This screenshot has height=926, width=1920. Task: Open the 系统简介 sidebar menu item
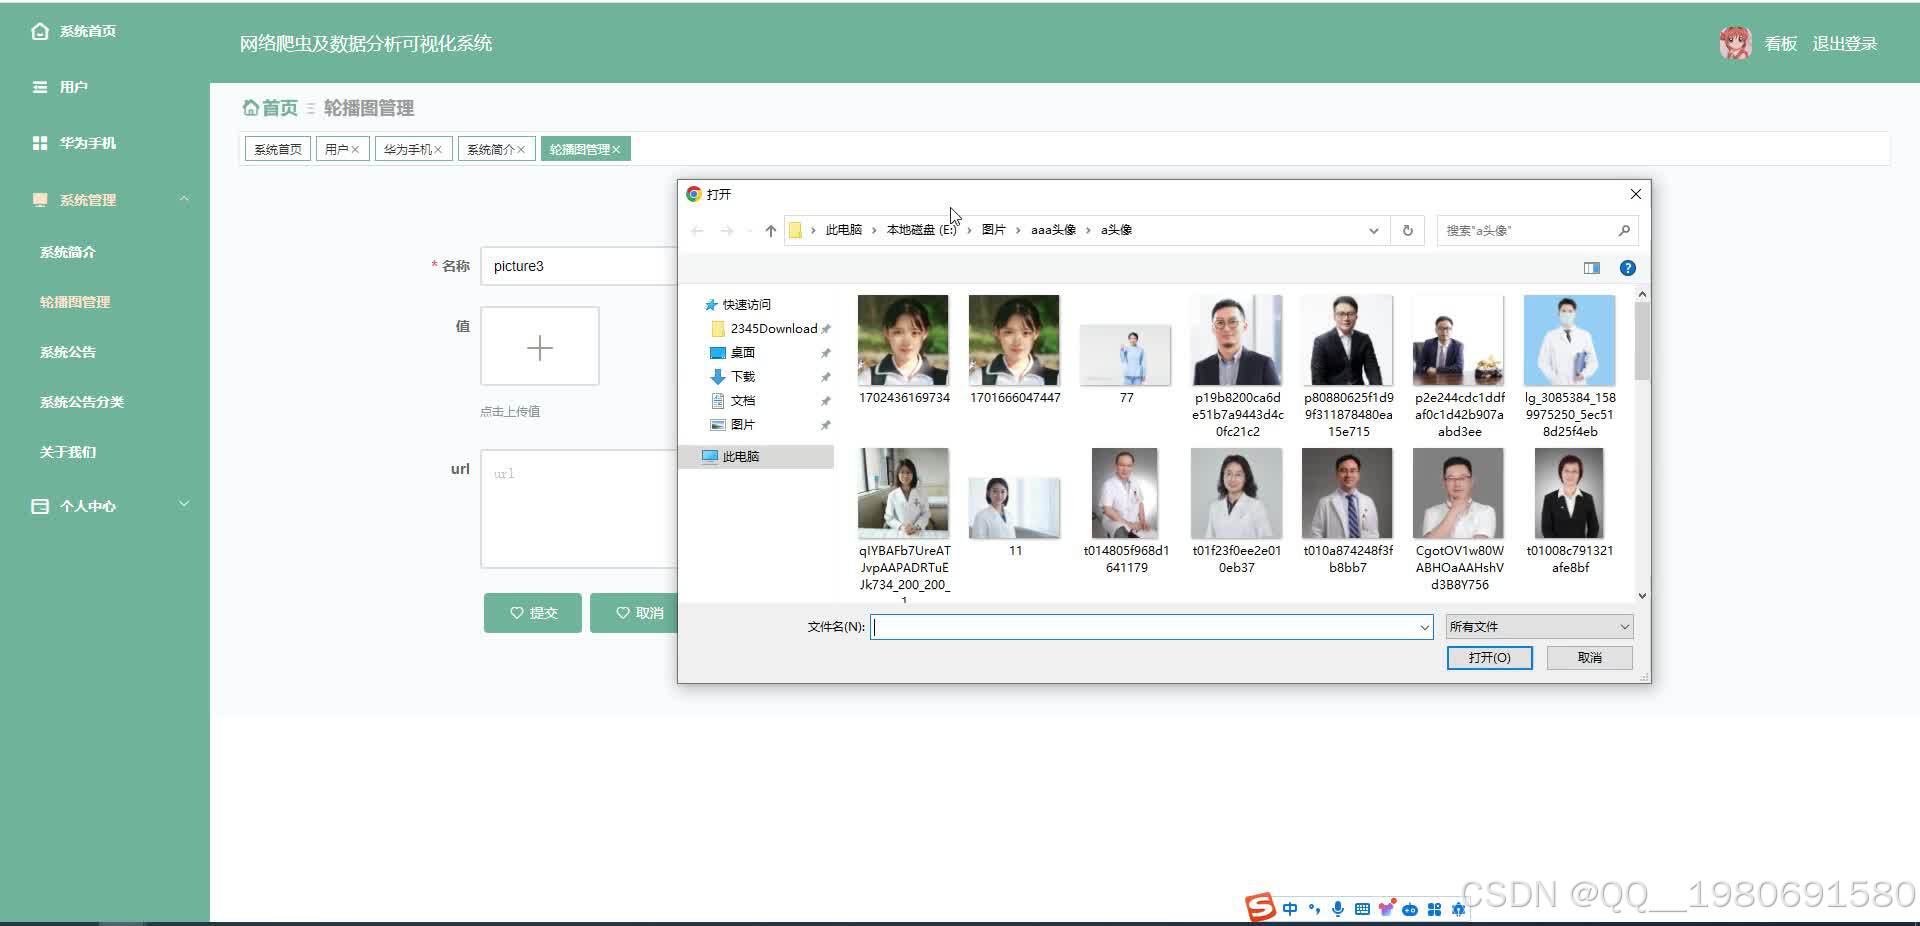coord(68,252)
